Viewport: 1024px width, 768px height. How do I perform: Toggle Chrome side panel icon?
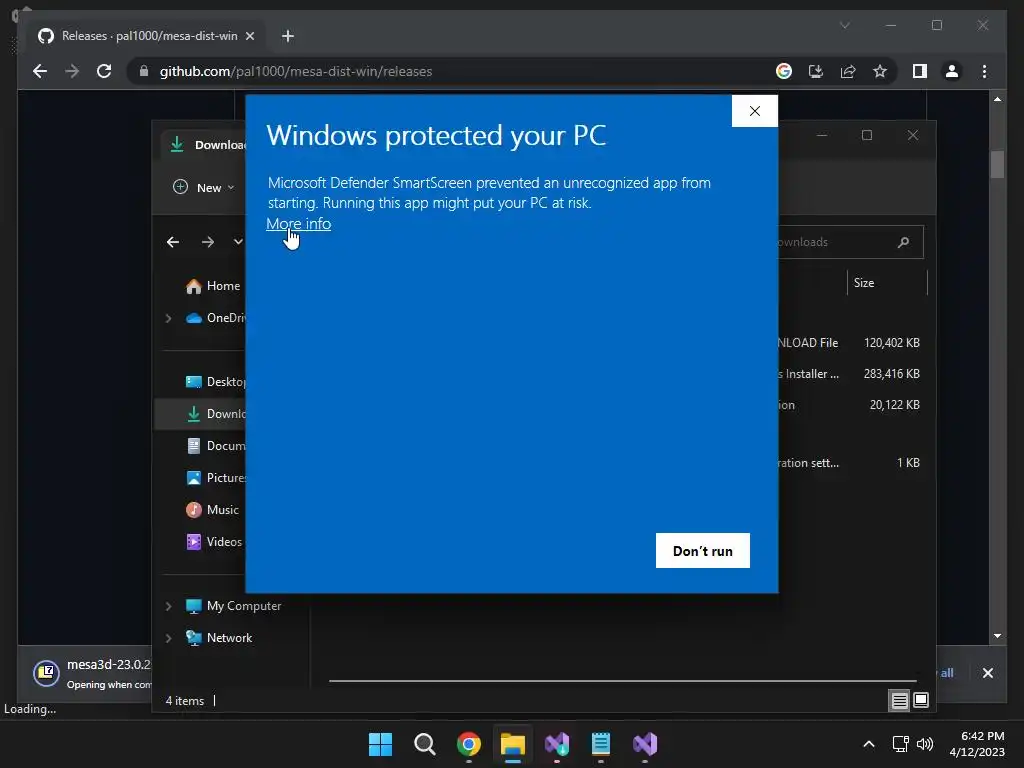(x=920, y=71)
